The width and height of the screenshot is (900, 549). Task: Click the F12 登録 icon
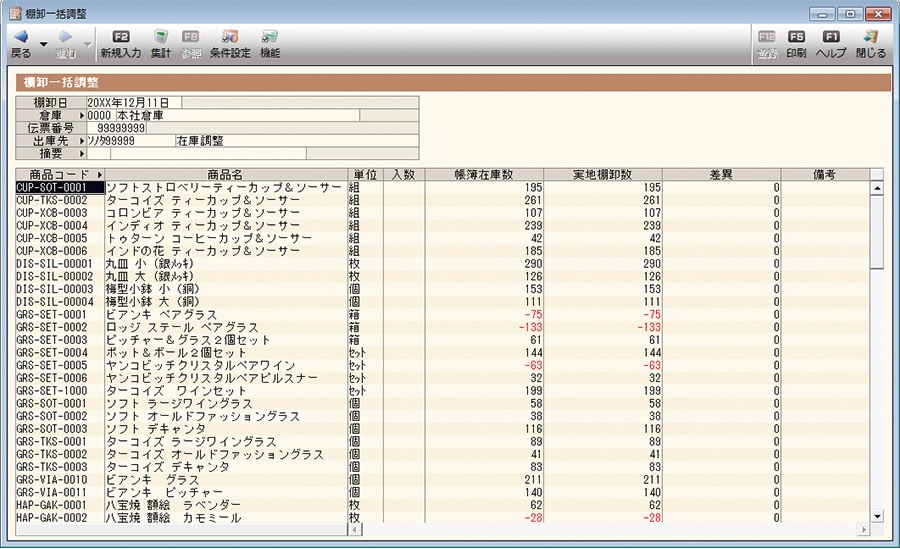[x=767, y=37]
